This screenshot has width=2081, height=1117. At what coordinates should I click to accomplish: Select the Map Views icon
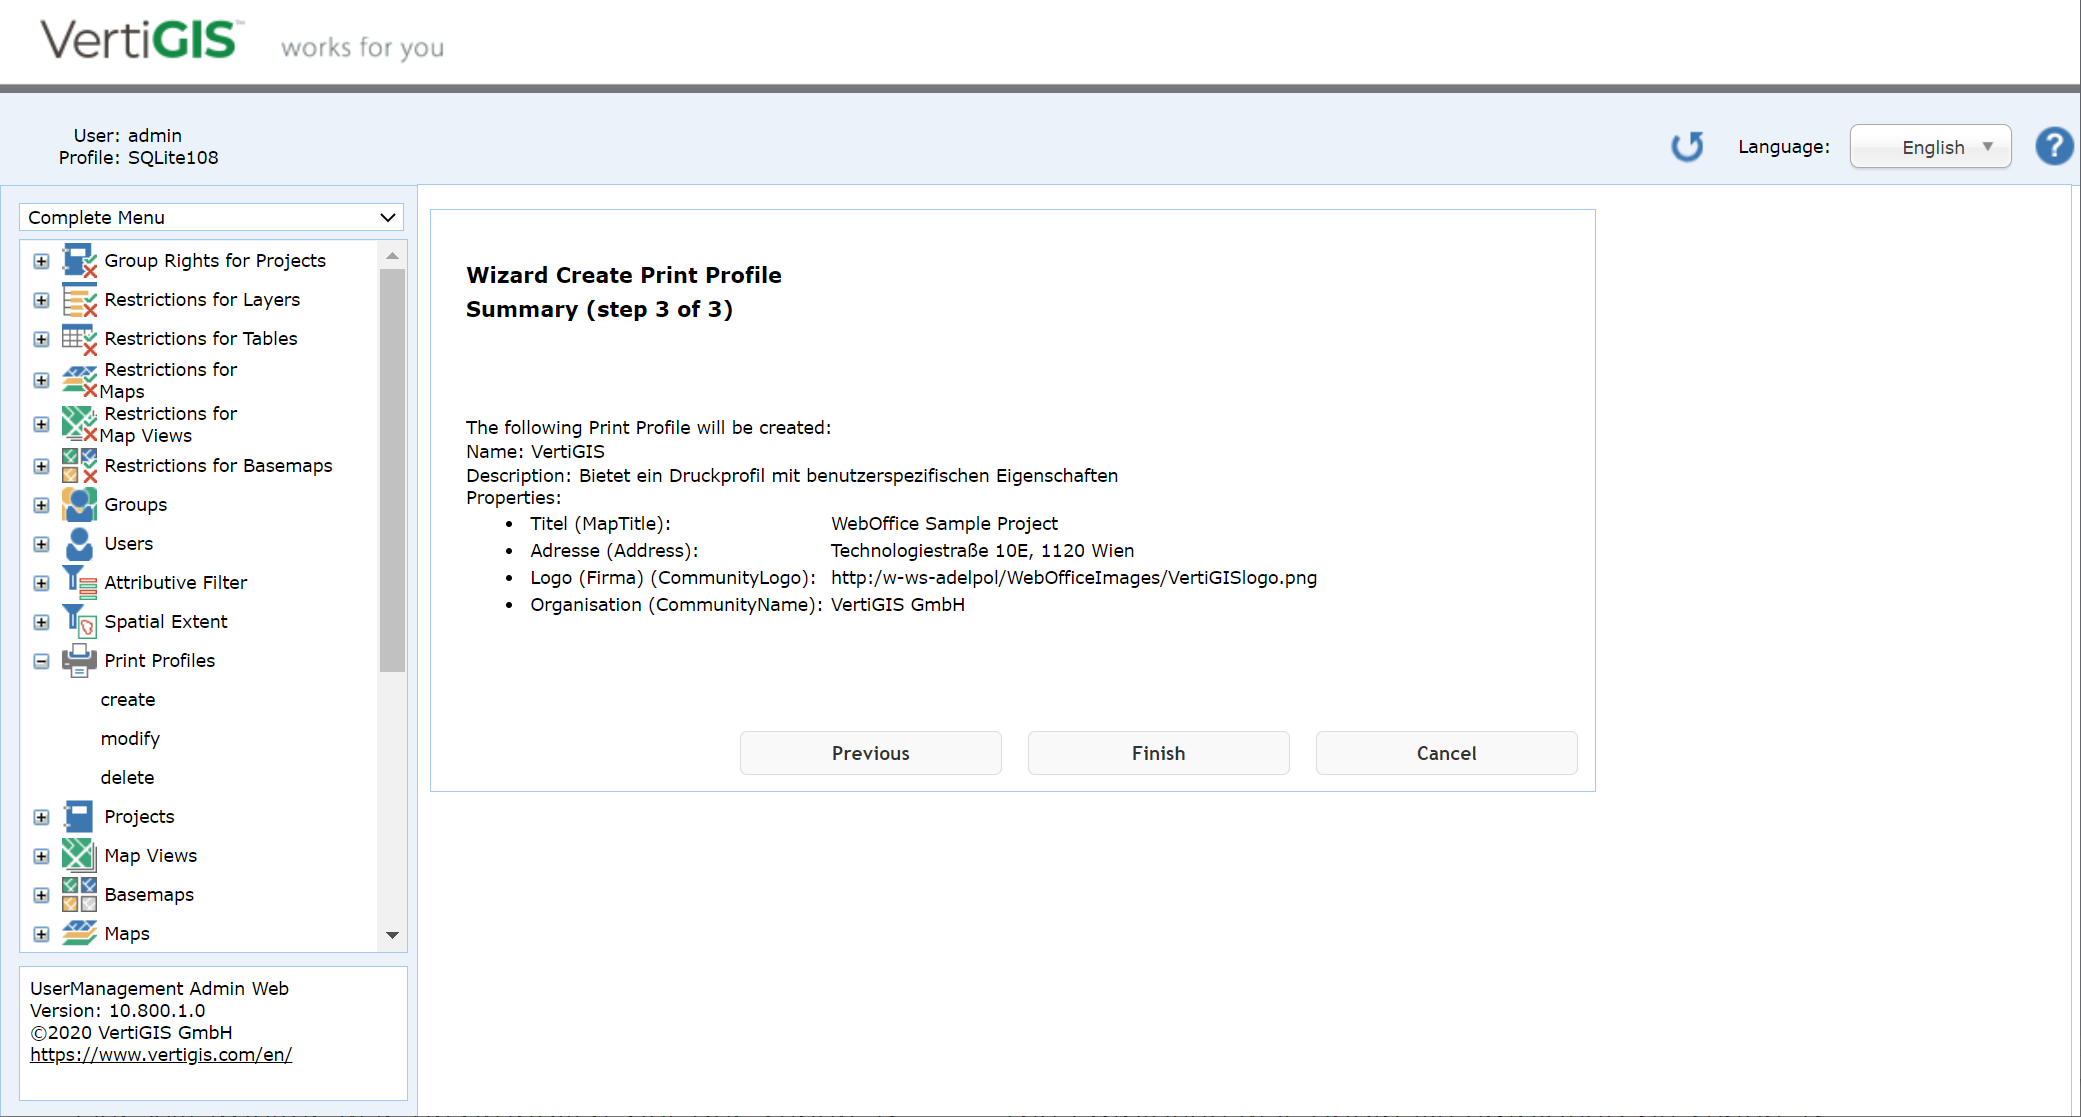coord(77,855)
